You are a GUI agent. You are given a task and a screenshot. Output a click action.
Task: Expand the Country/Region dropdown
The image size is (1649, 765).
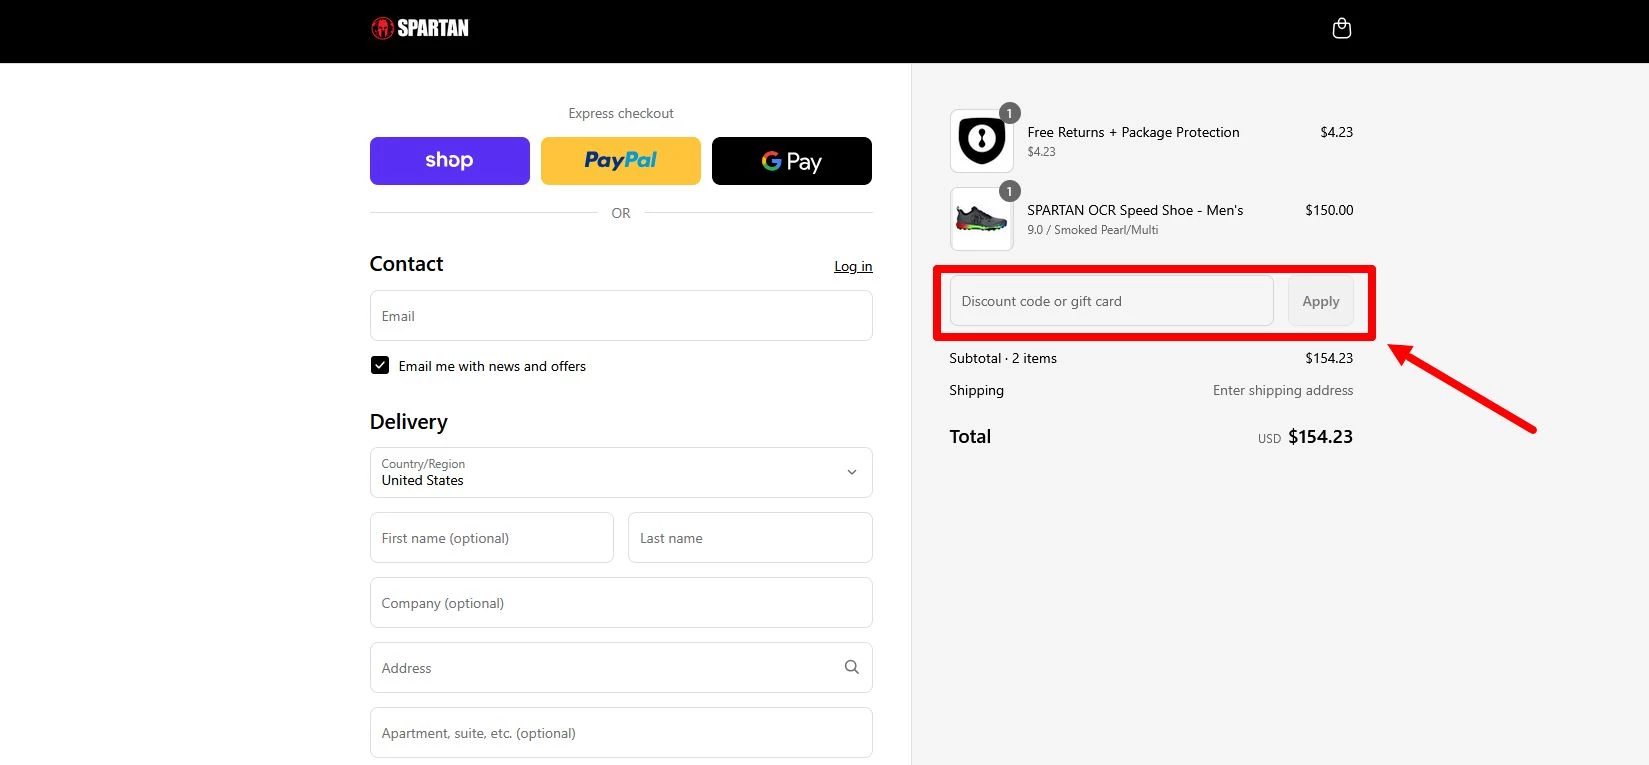[x=620, y=472]
